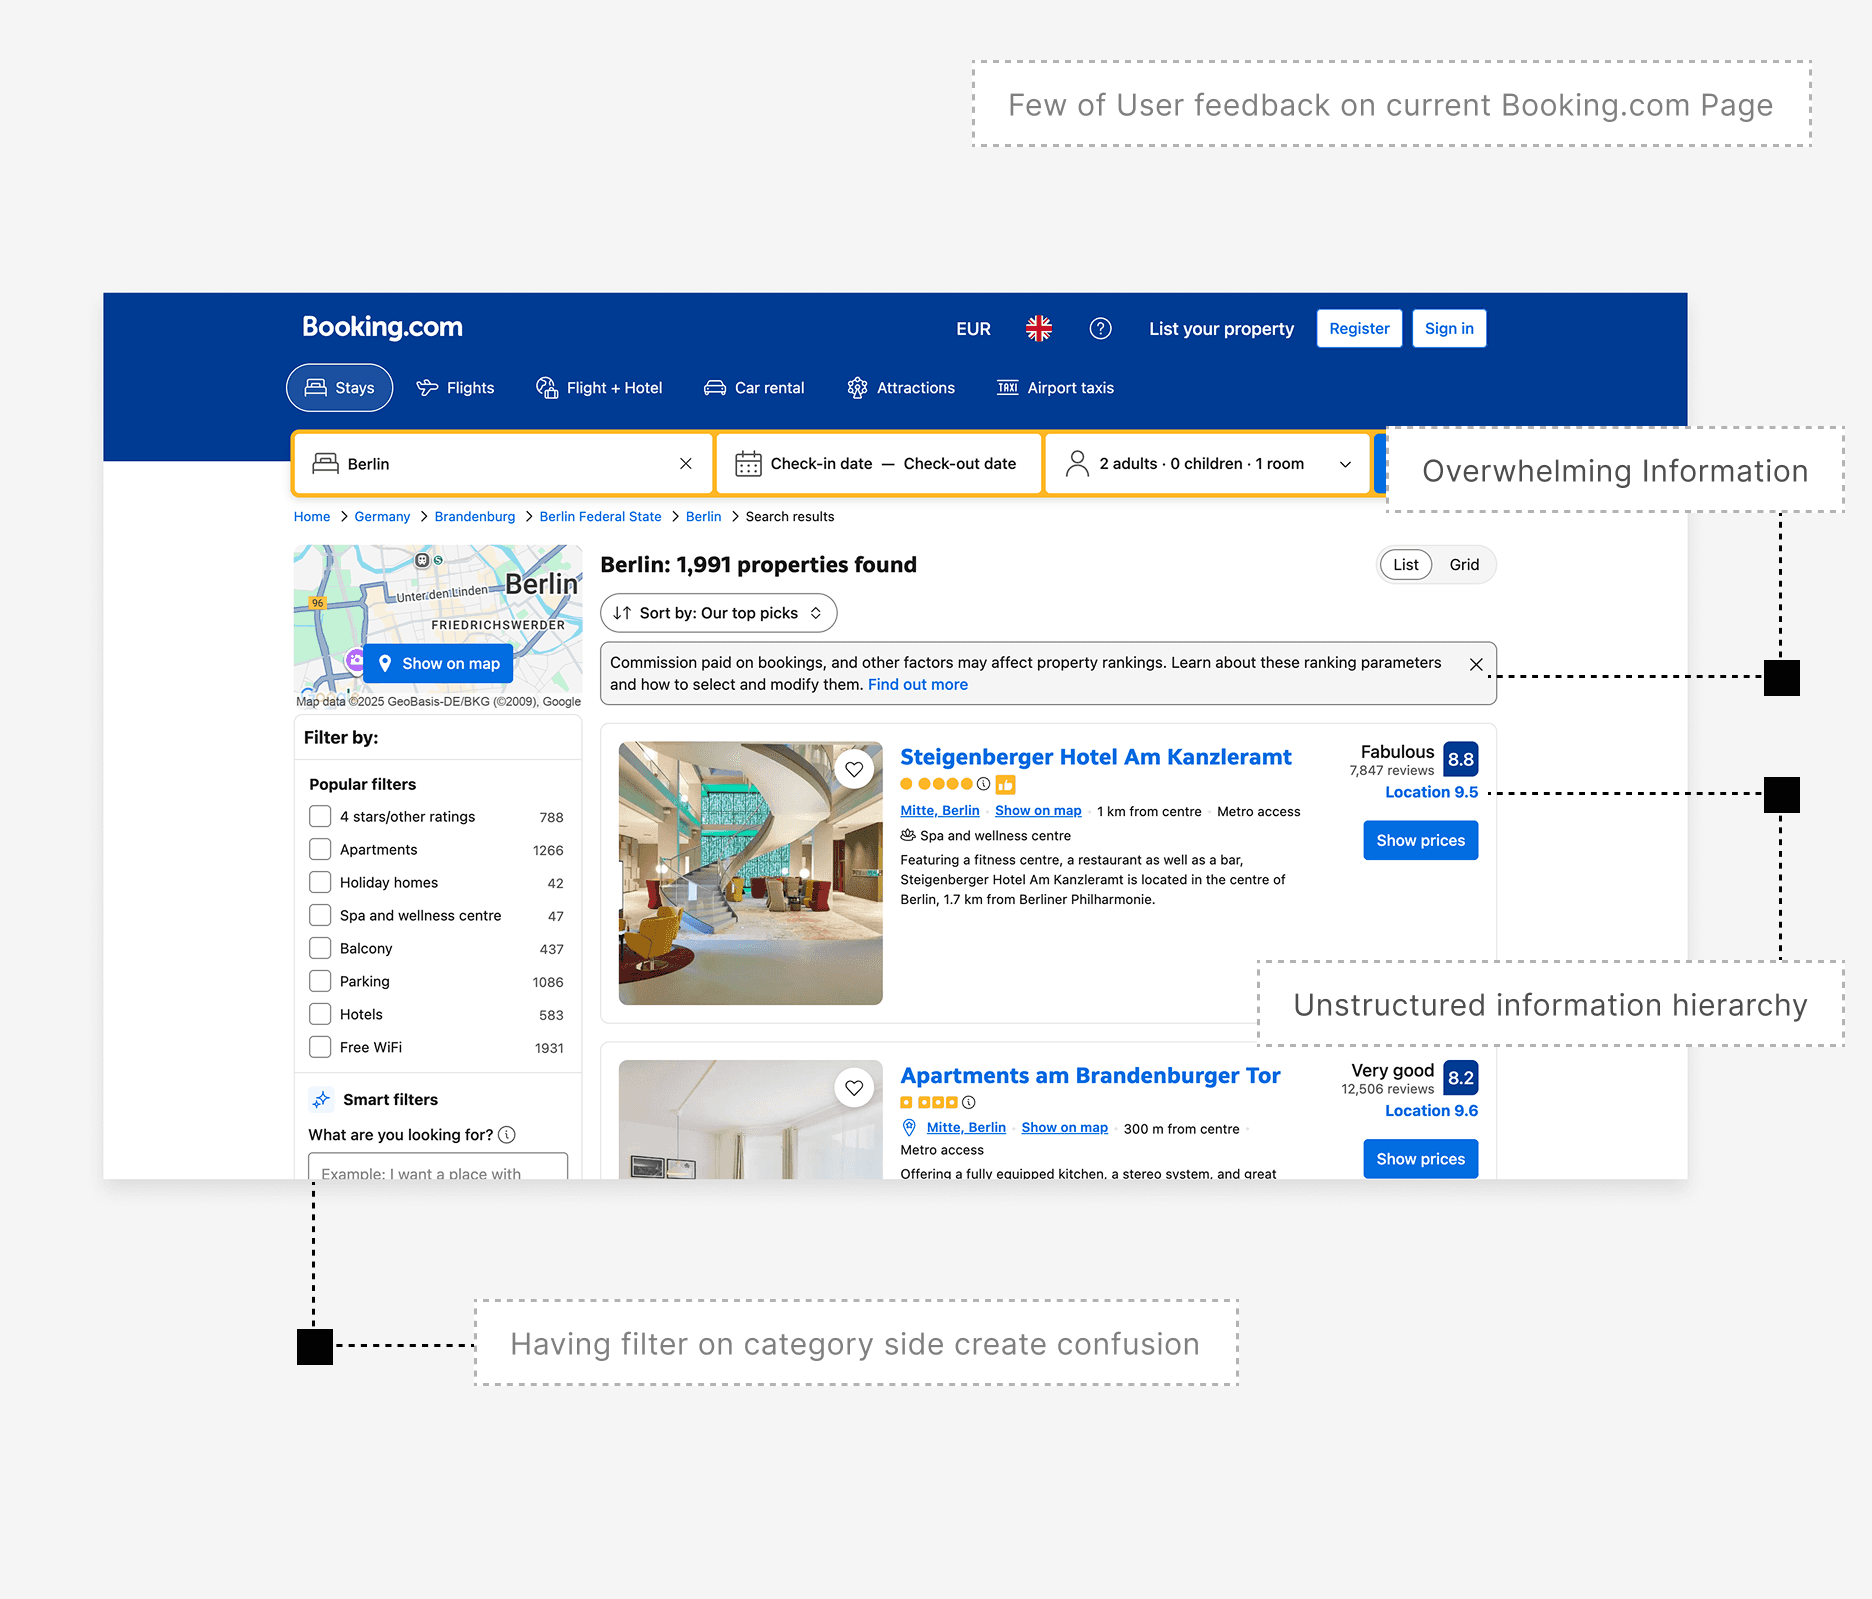Open Apartments am Brandenburger Tor photo
The height and width of the screenshot is (1599, 1872).
click(x=751, y=1120)
